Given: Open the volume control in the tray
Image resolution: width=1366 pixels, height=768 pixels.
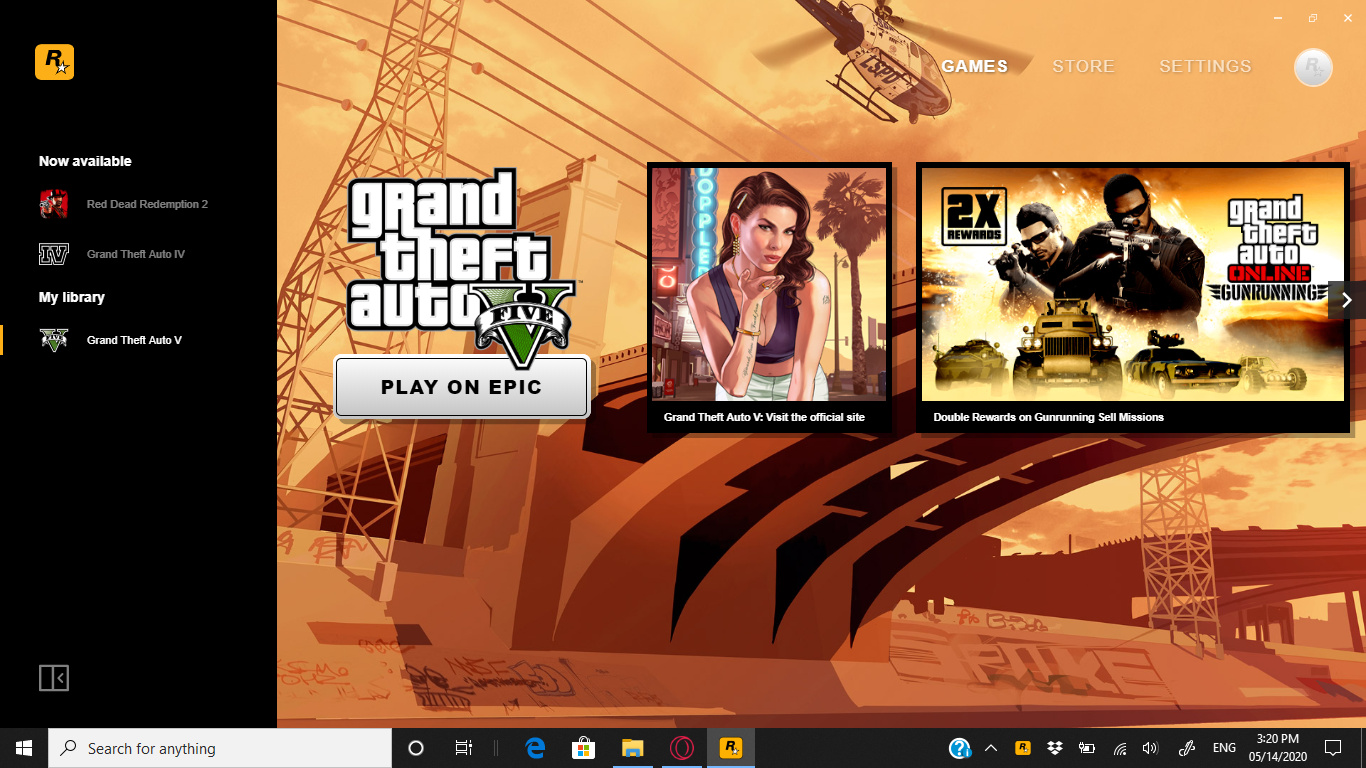Looking at the screenshot, I should pyautogui.click(x=1150, y=748).
